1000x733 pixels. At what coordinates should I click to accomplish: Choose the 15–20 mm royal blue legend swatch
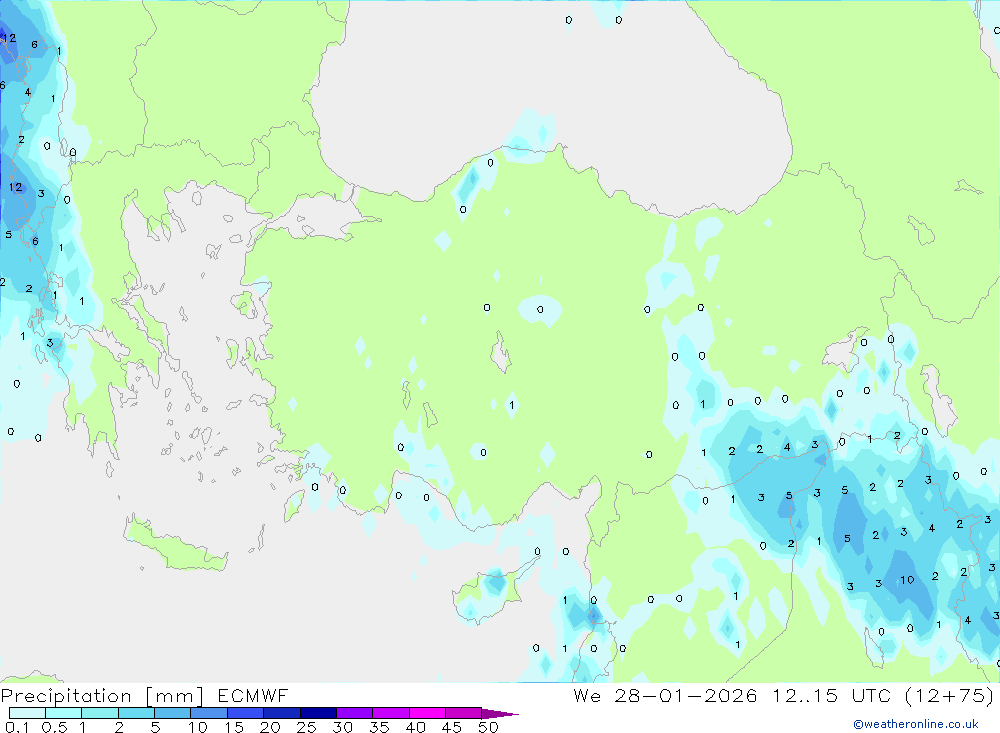246,713
